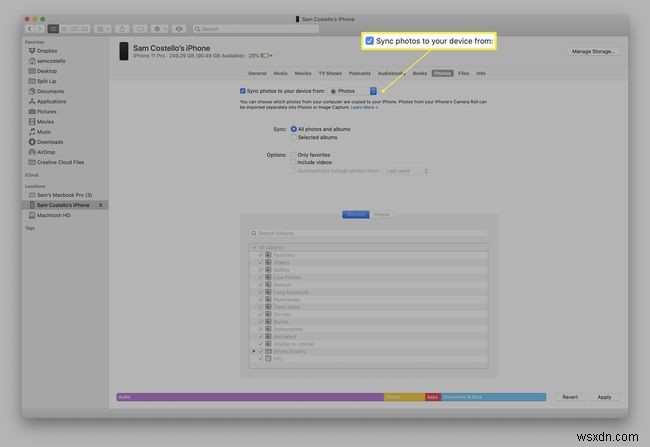Switch to the TV Shows tab
Image resolution: width=650 pixels, height=447 pixels.
click(330, 73)
